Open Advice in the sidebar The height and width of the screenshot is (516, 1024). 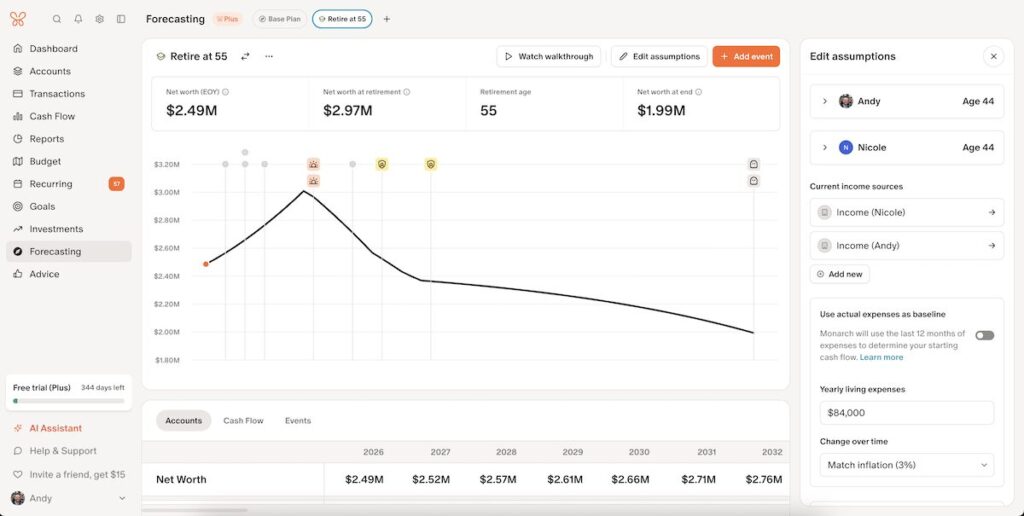pyautogui.click(x=69, y=274)
